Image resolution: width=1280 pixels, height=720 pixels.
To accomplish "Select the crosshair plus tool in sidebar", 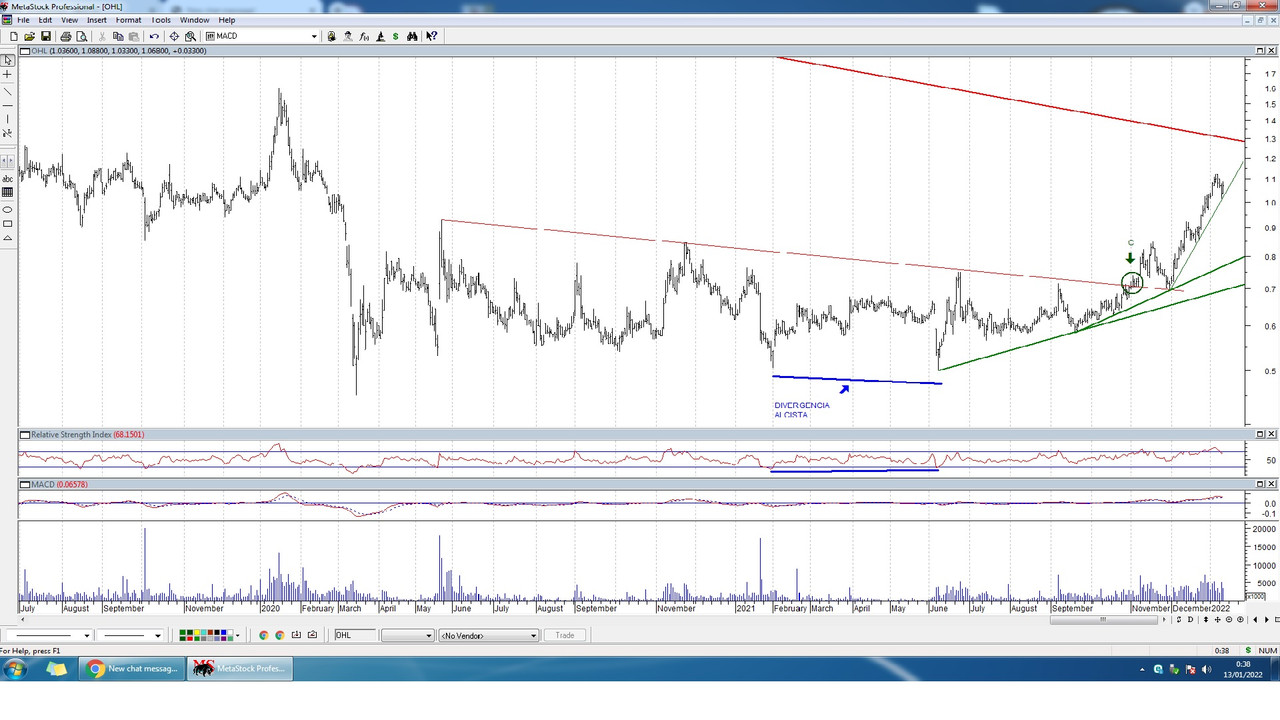I will (8, 75).
